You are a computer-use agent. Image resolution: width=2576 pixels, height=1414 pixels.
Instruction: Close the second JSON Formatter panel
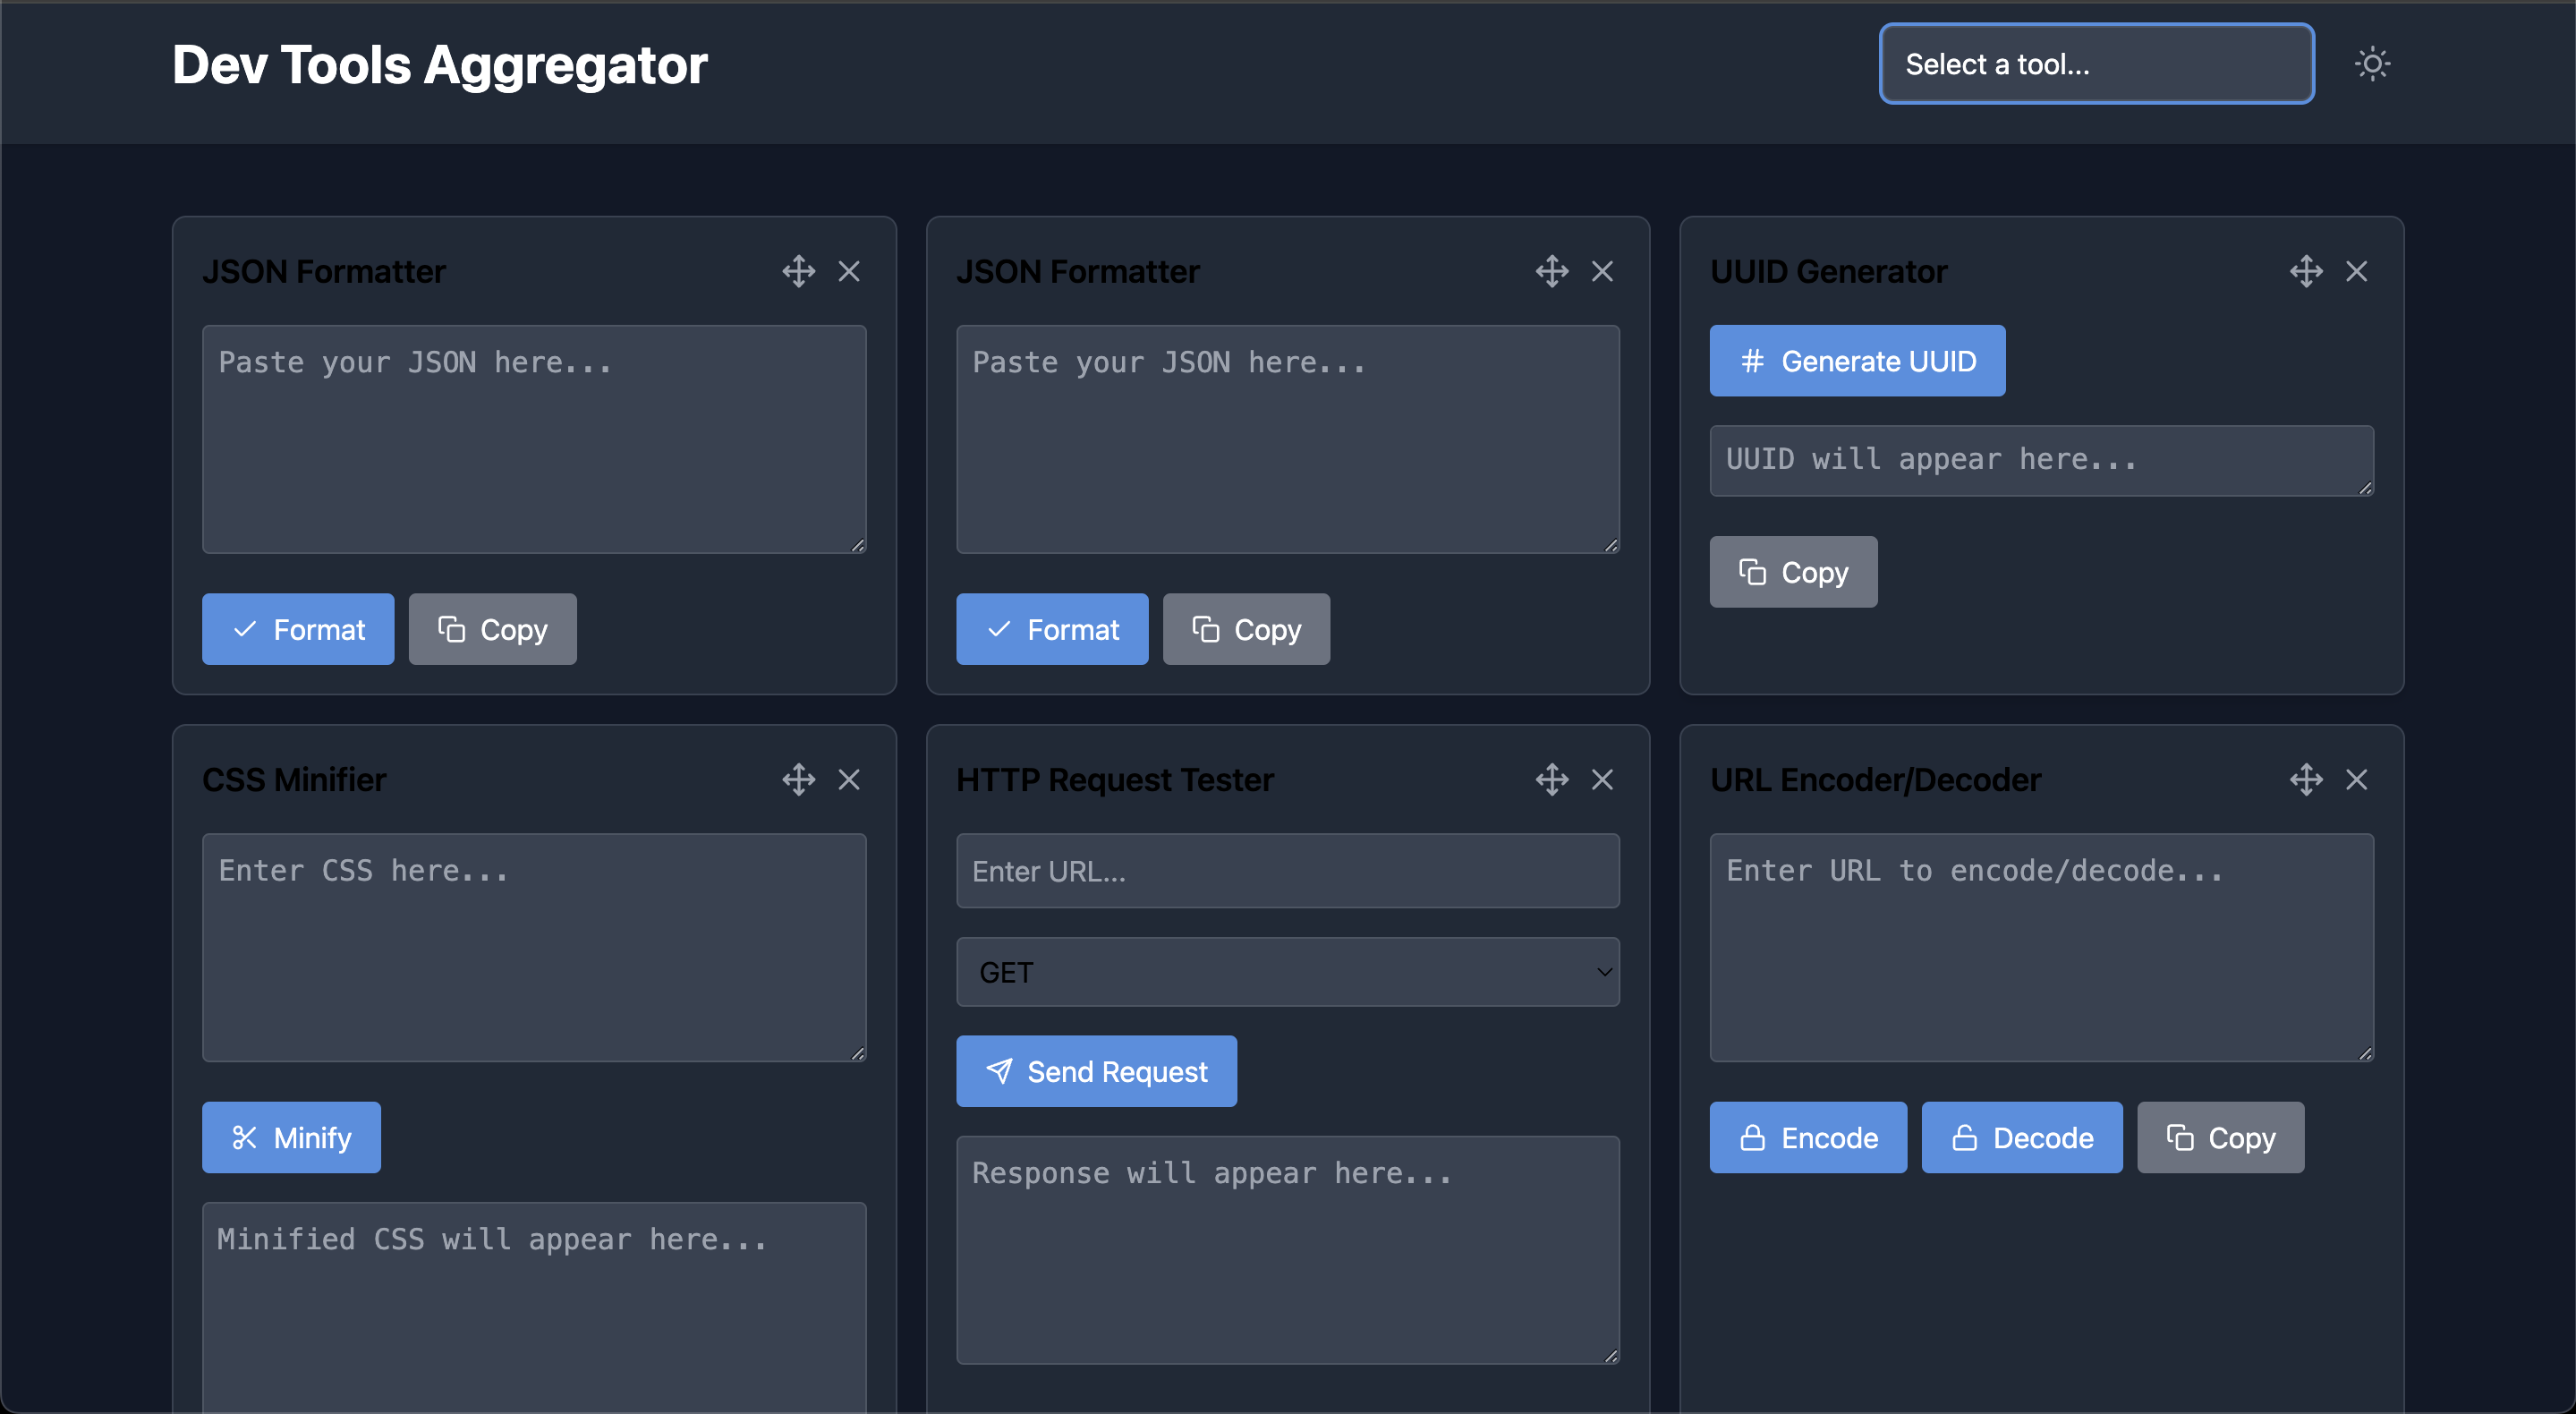coord(1603,271)
